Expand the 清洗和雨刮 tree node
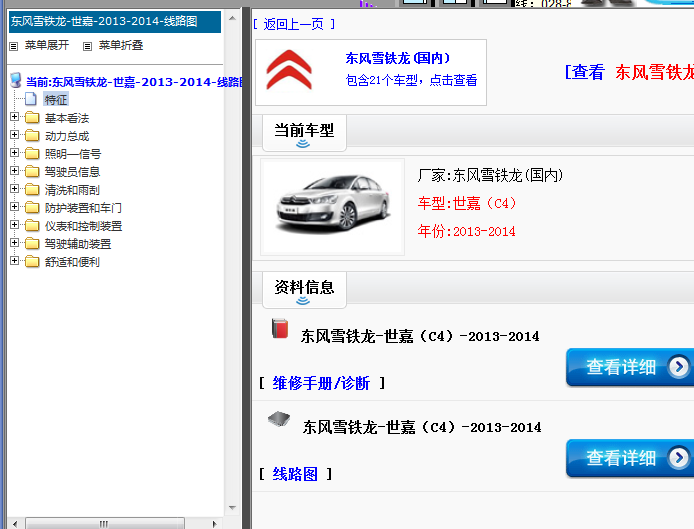Image resolution: width=694 pixels, height=529 pixels. pos(14,189)
